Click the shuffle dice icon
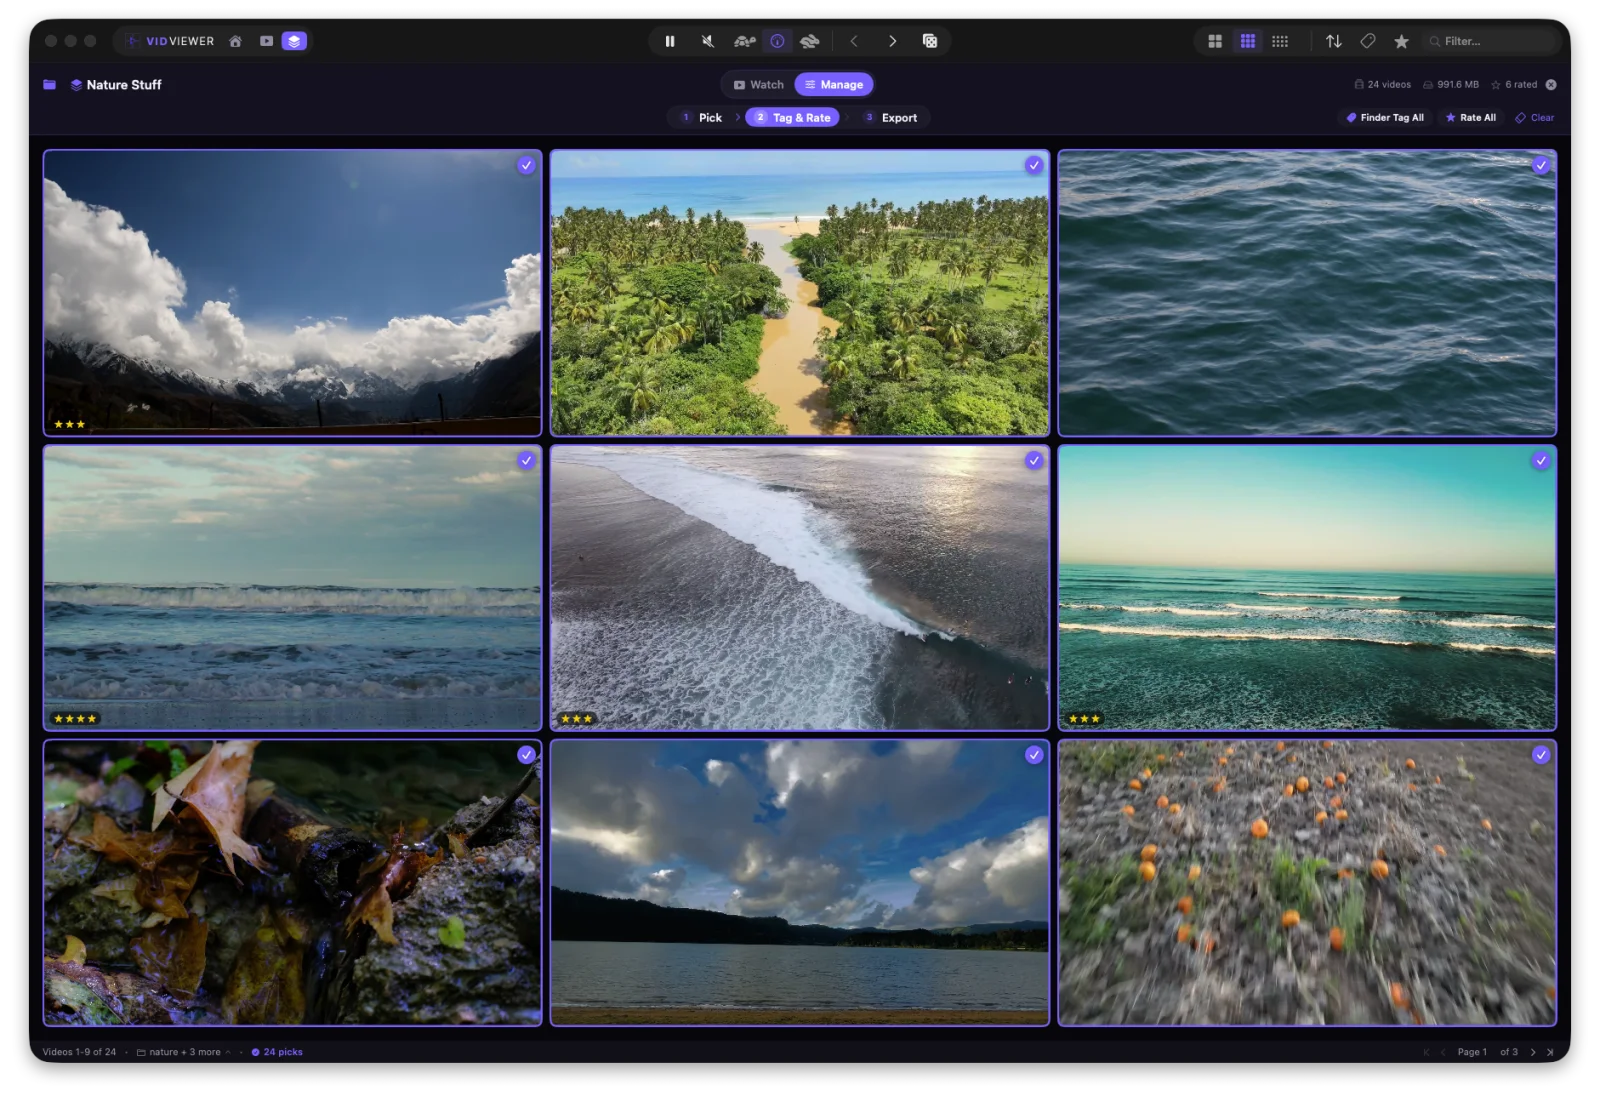1600x1102 pixels. (x=930, y=41)
